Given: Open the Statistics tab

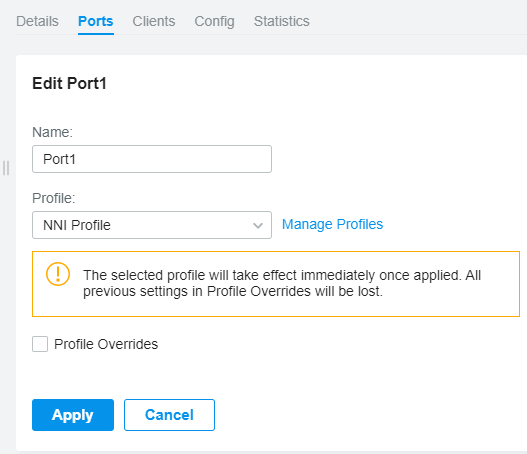Looking at the screenshot, I should (x=282, y=21).
